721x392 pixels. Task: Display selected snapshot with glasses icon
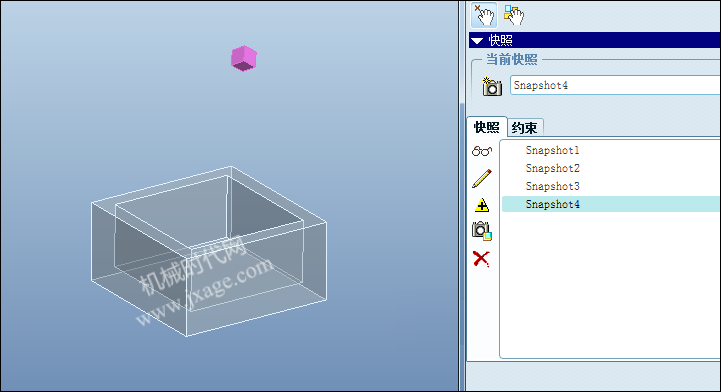click(481, 151)
